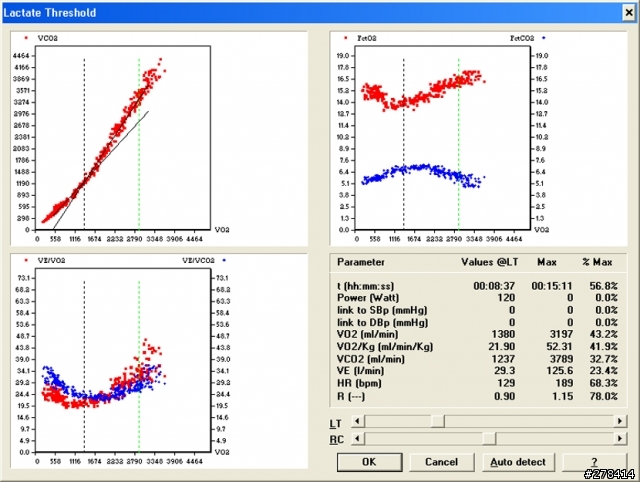Click the FetO2 legend label
The width and height of the screenshot is (640, 482).
367,38
